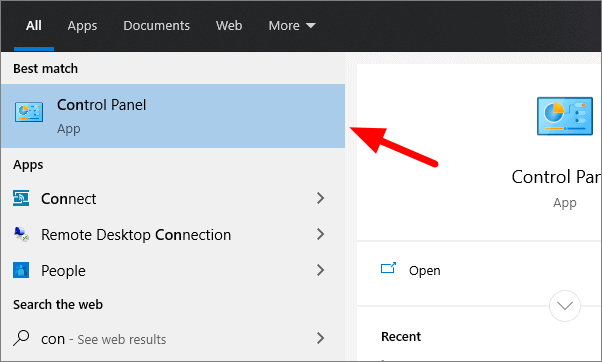This screenshot has width=602, height=362.
Task: Select the Control Panel best match result
Action: tap(173, 116)
